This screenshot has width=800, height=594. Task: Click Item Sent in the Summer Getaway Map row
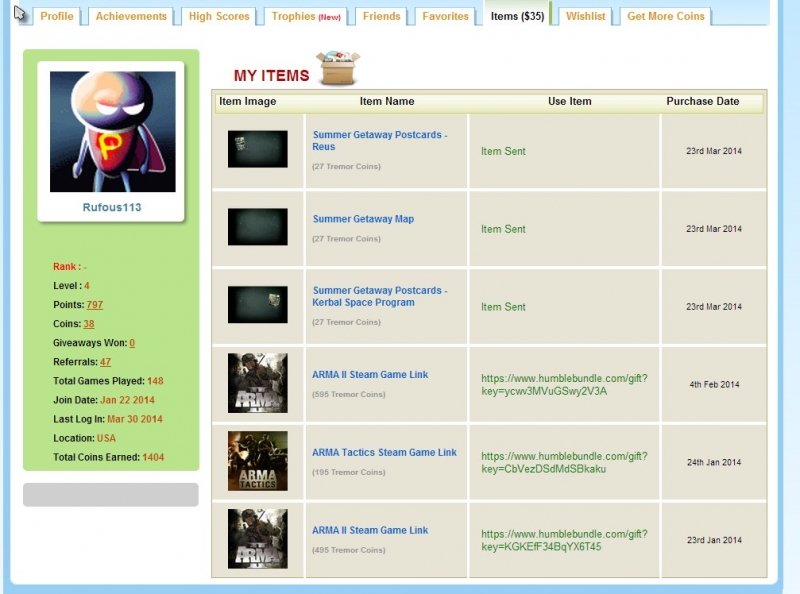[x=503, y=229]
